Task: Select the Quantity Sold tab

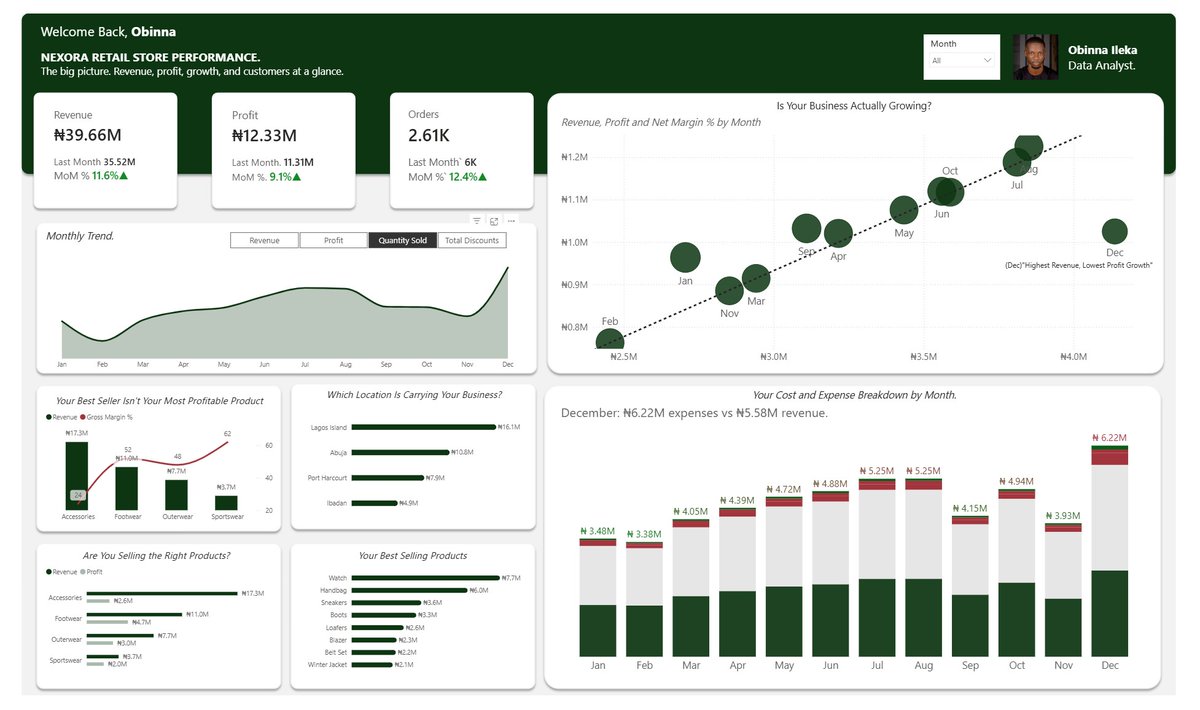Action: (403, 240)
